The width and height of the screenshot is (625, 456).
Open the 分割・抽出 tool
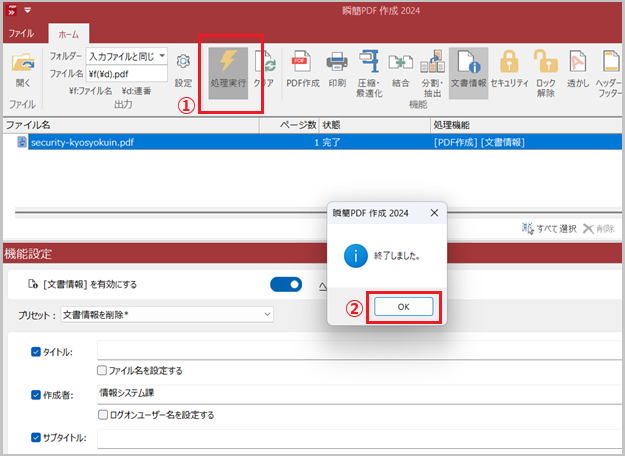(x=433, y=63)
